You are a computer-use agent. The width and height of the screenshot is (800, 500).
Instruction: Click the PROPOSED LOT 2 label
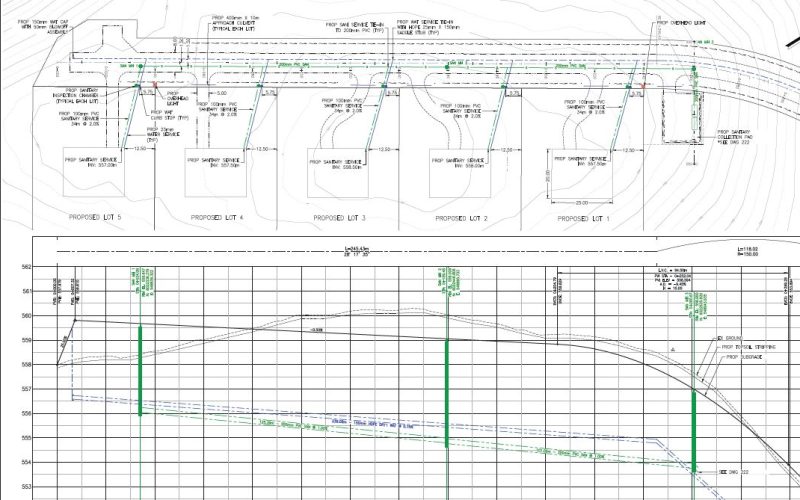pyautogui.click(x=460, y=217)
